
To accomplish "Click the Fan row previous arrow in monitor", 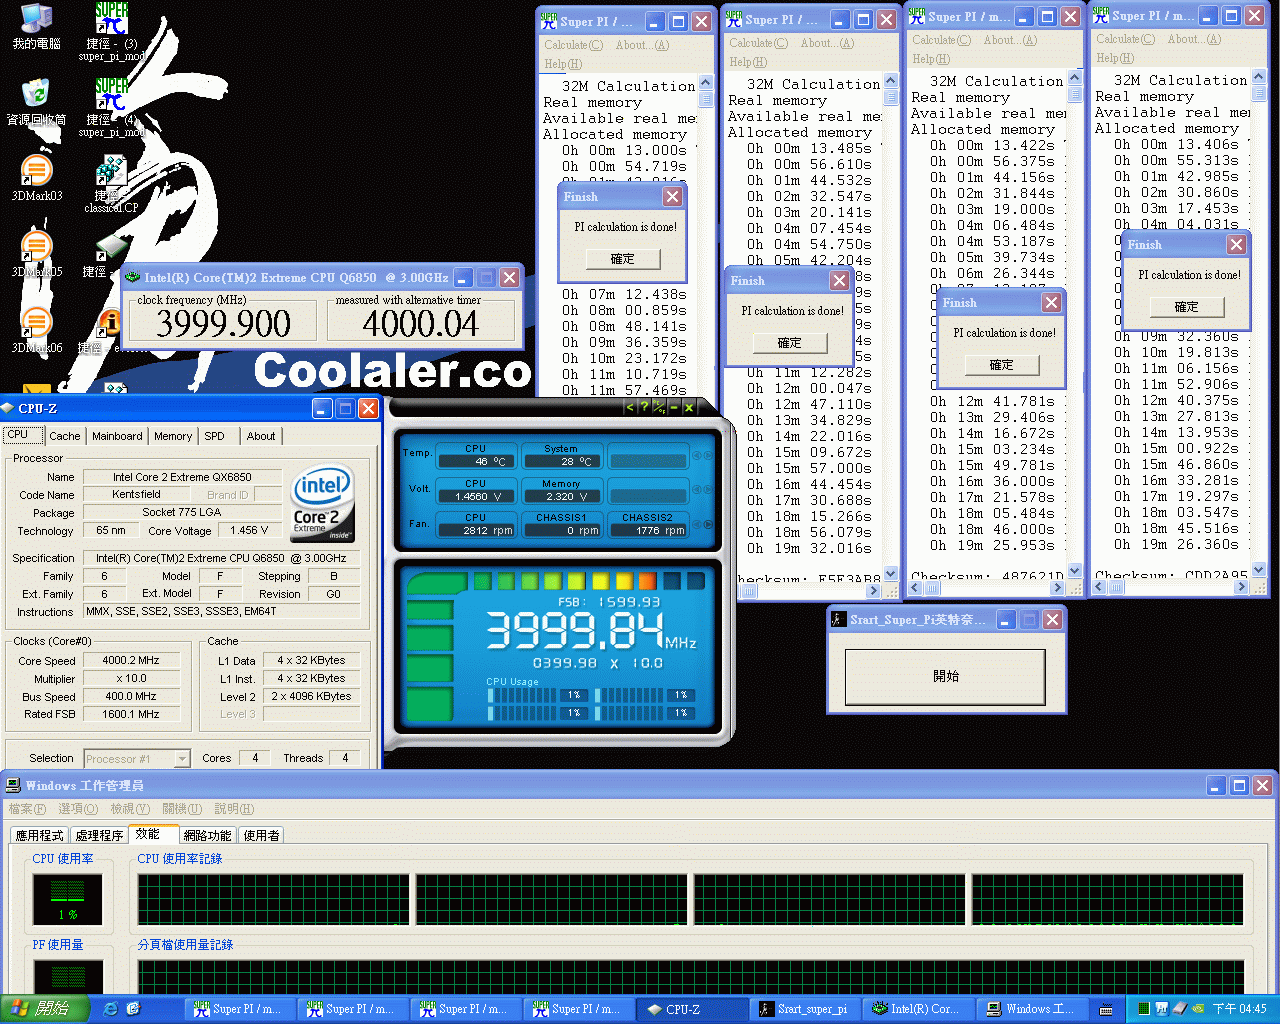I will [x=697, y=524].
